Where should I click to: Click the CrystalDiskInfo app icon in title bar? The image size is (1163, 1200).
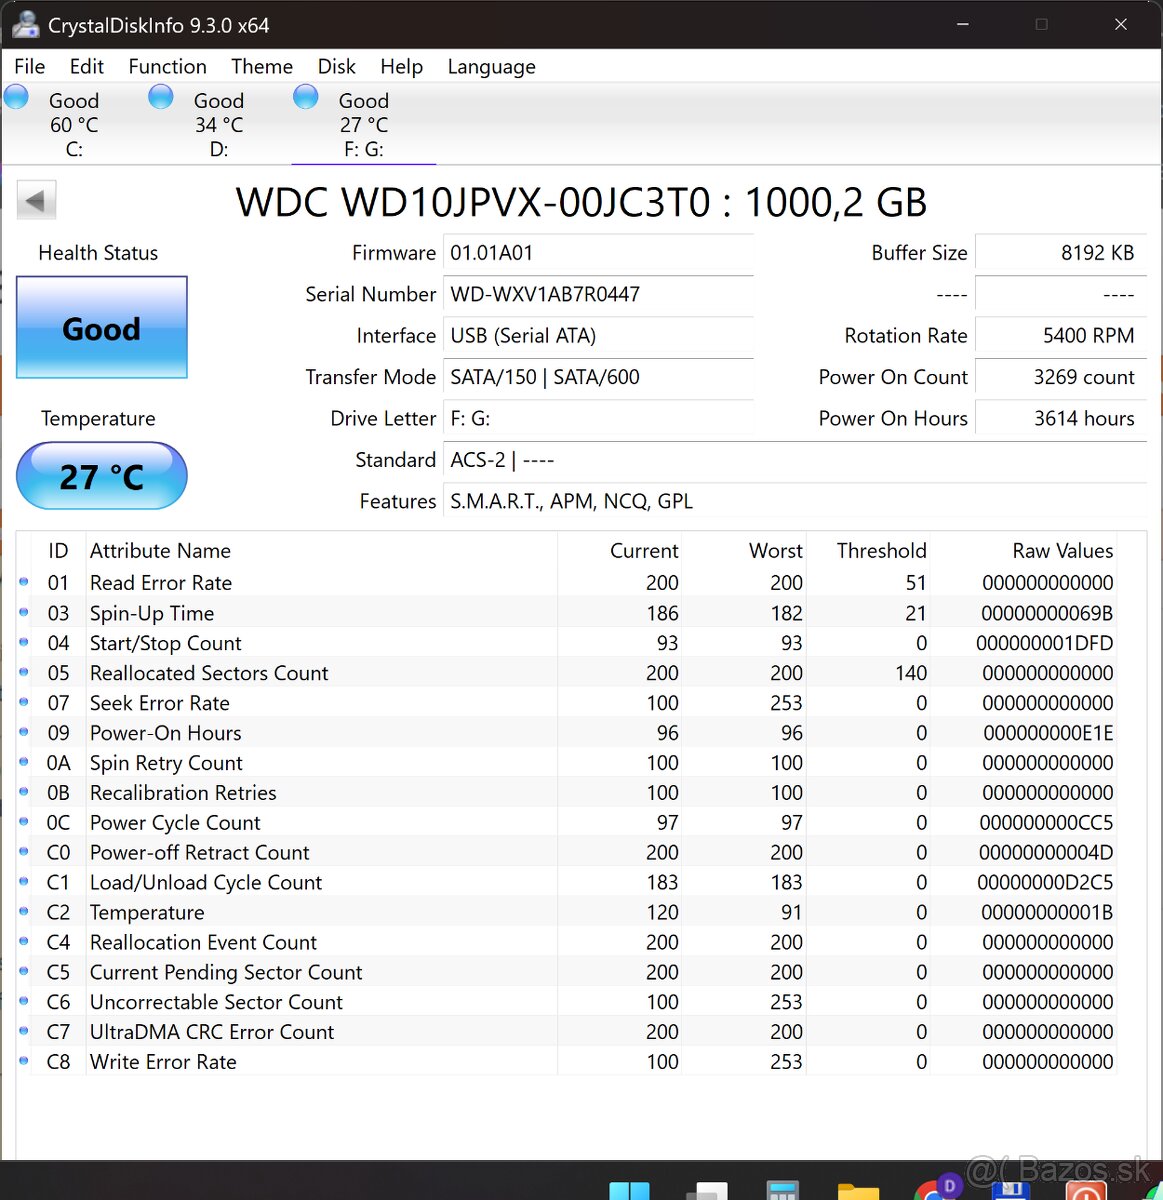(x=25, y=25)
